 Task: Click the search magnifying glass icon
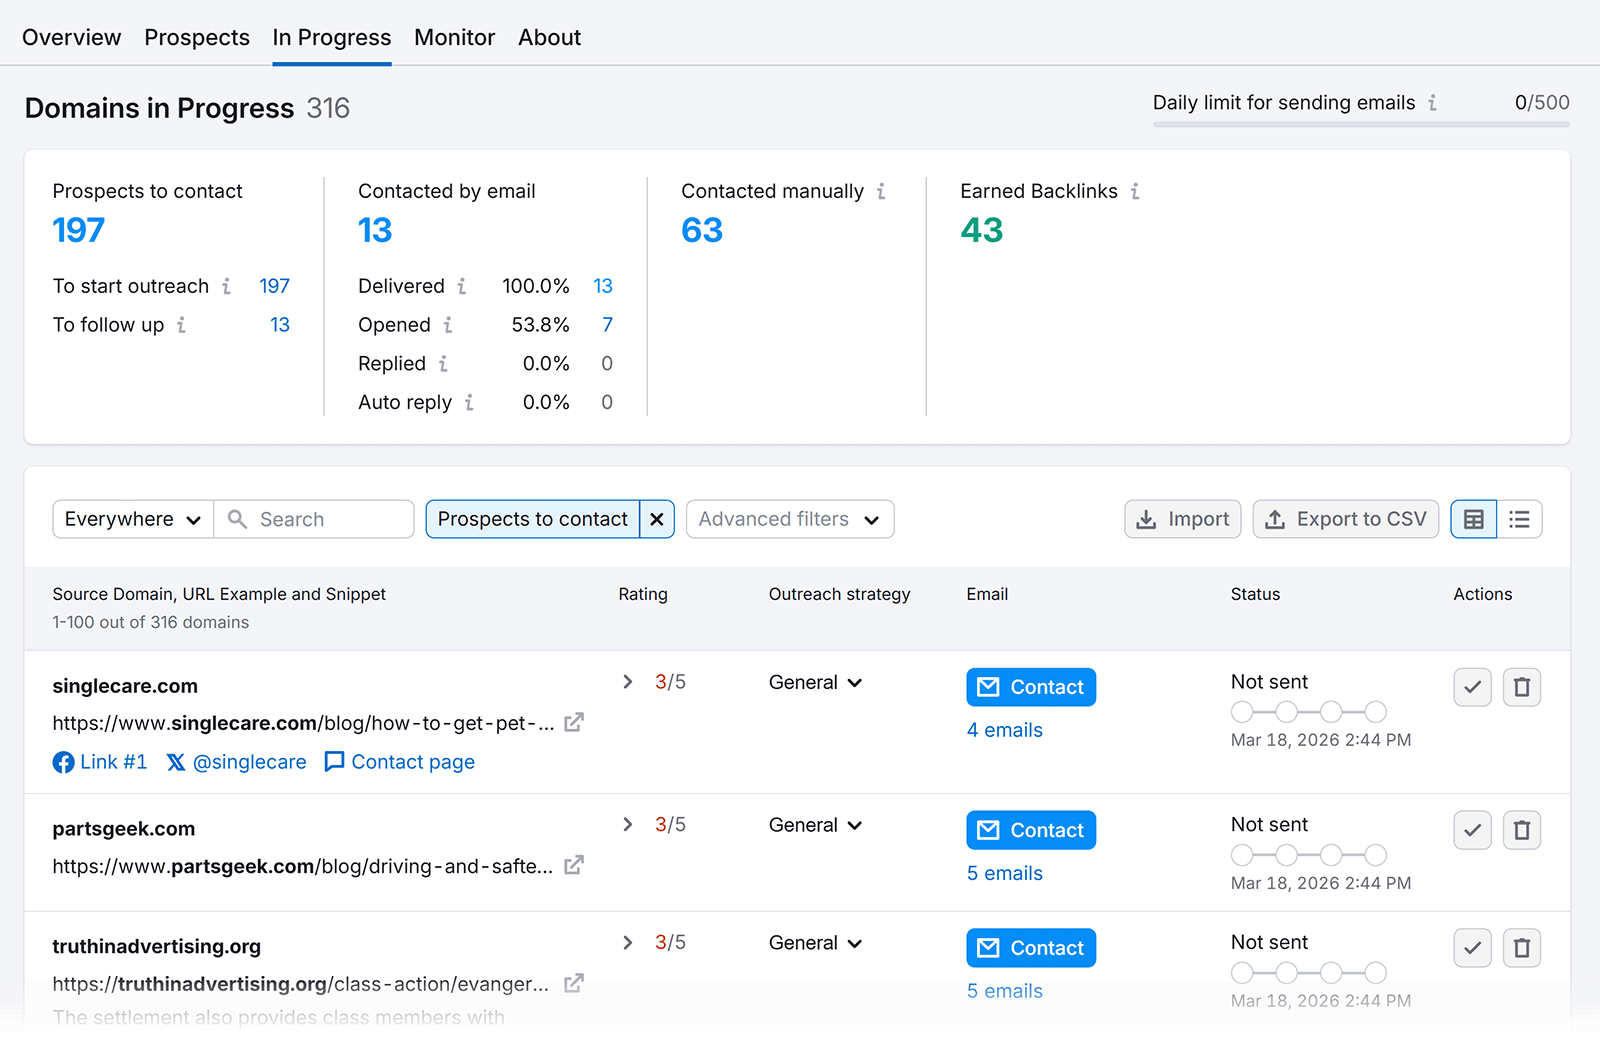click(237, 519)
